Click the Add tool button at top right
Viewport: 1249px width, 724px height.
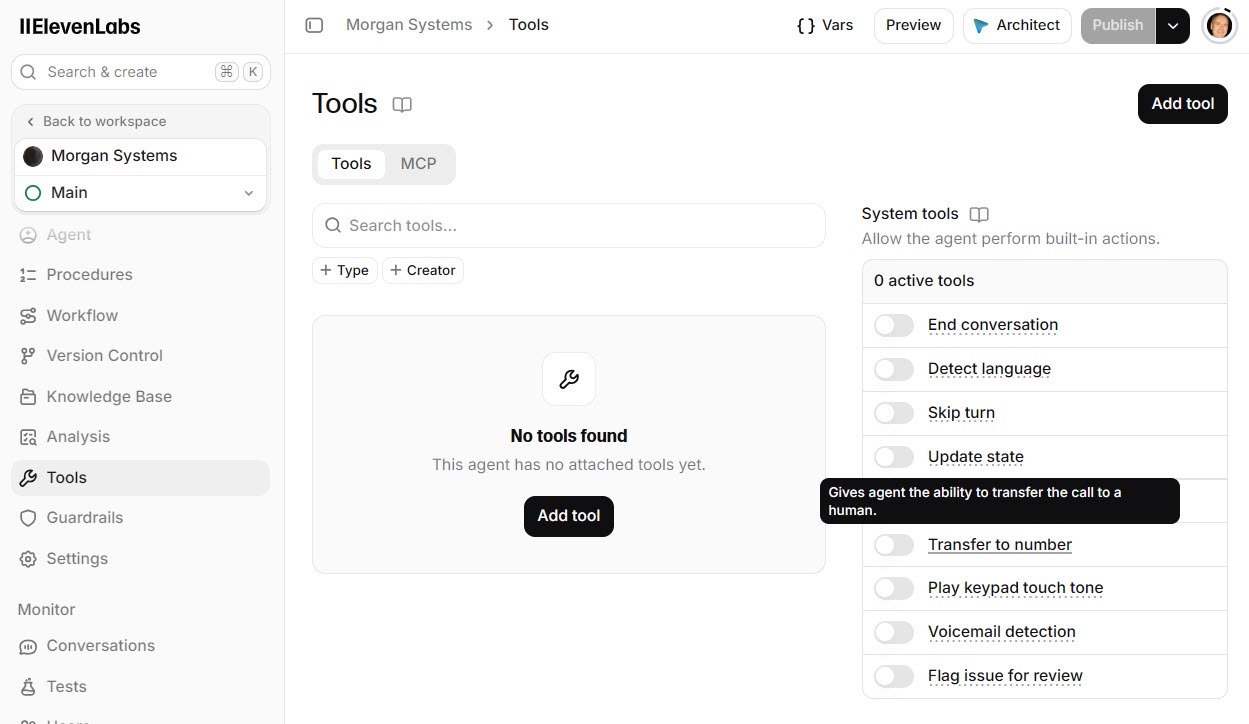click(x=1183, y=104)
